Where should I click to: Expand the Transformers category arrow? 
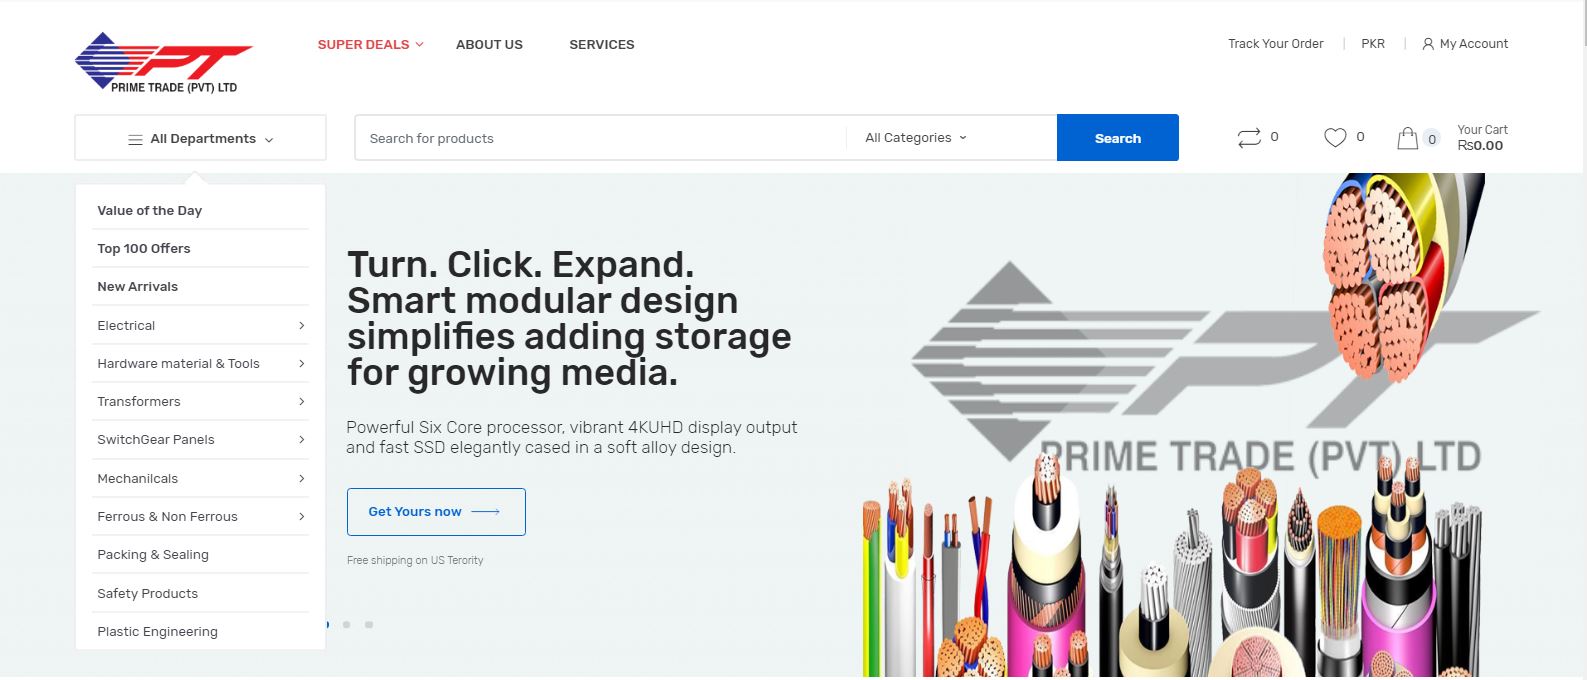(301, 402)
